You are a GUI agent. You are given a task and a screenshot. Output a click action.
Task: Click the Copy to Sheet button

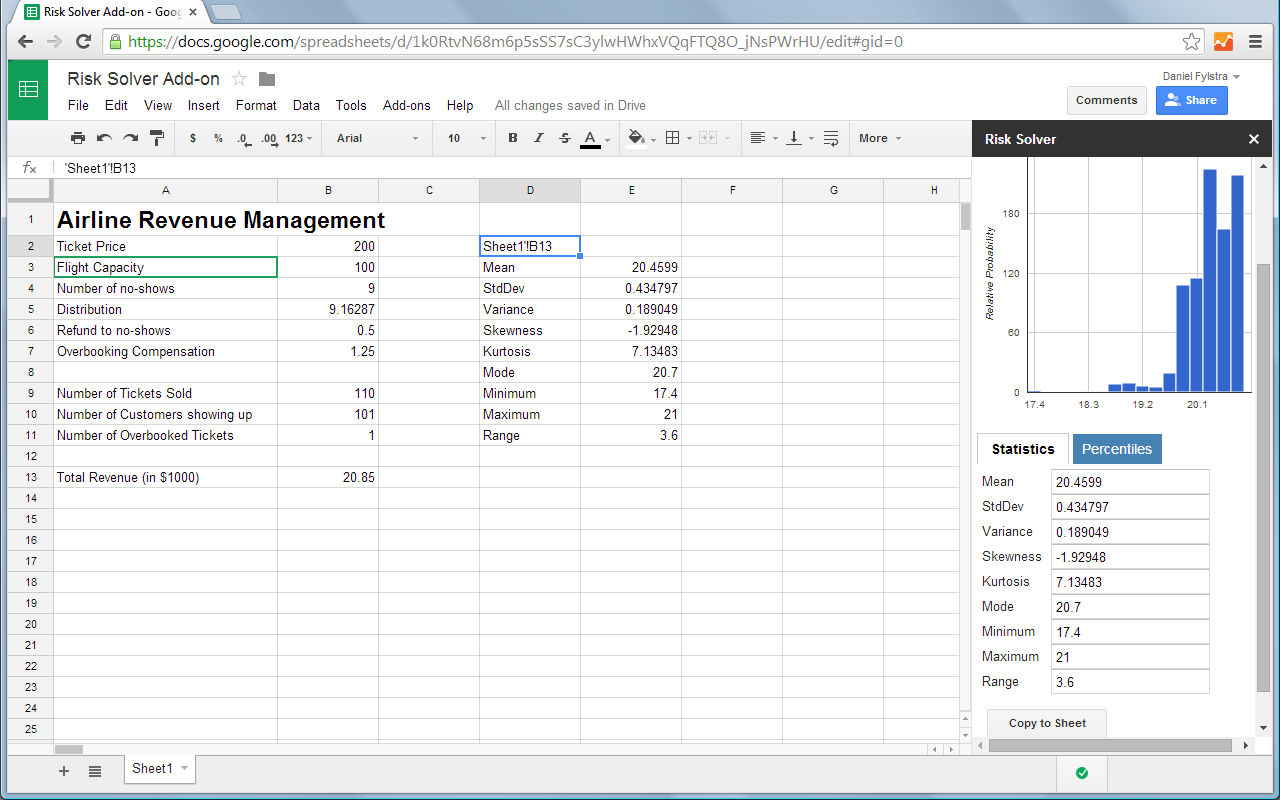click(x=1047, y=723)
